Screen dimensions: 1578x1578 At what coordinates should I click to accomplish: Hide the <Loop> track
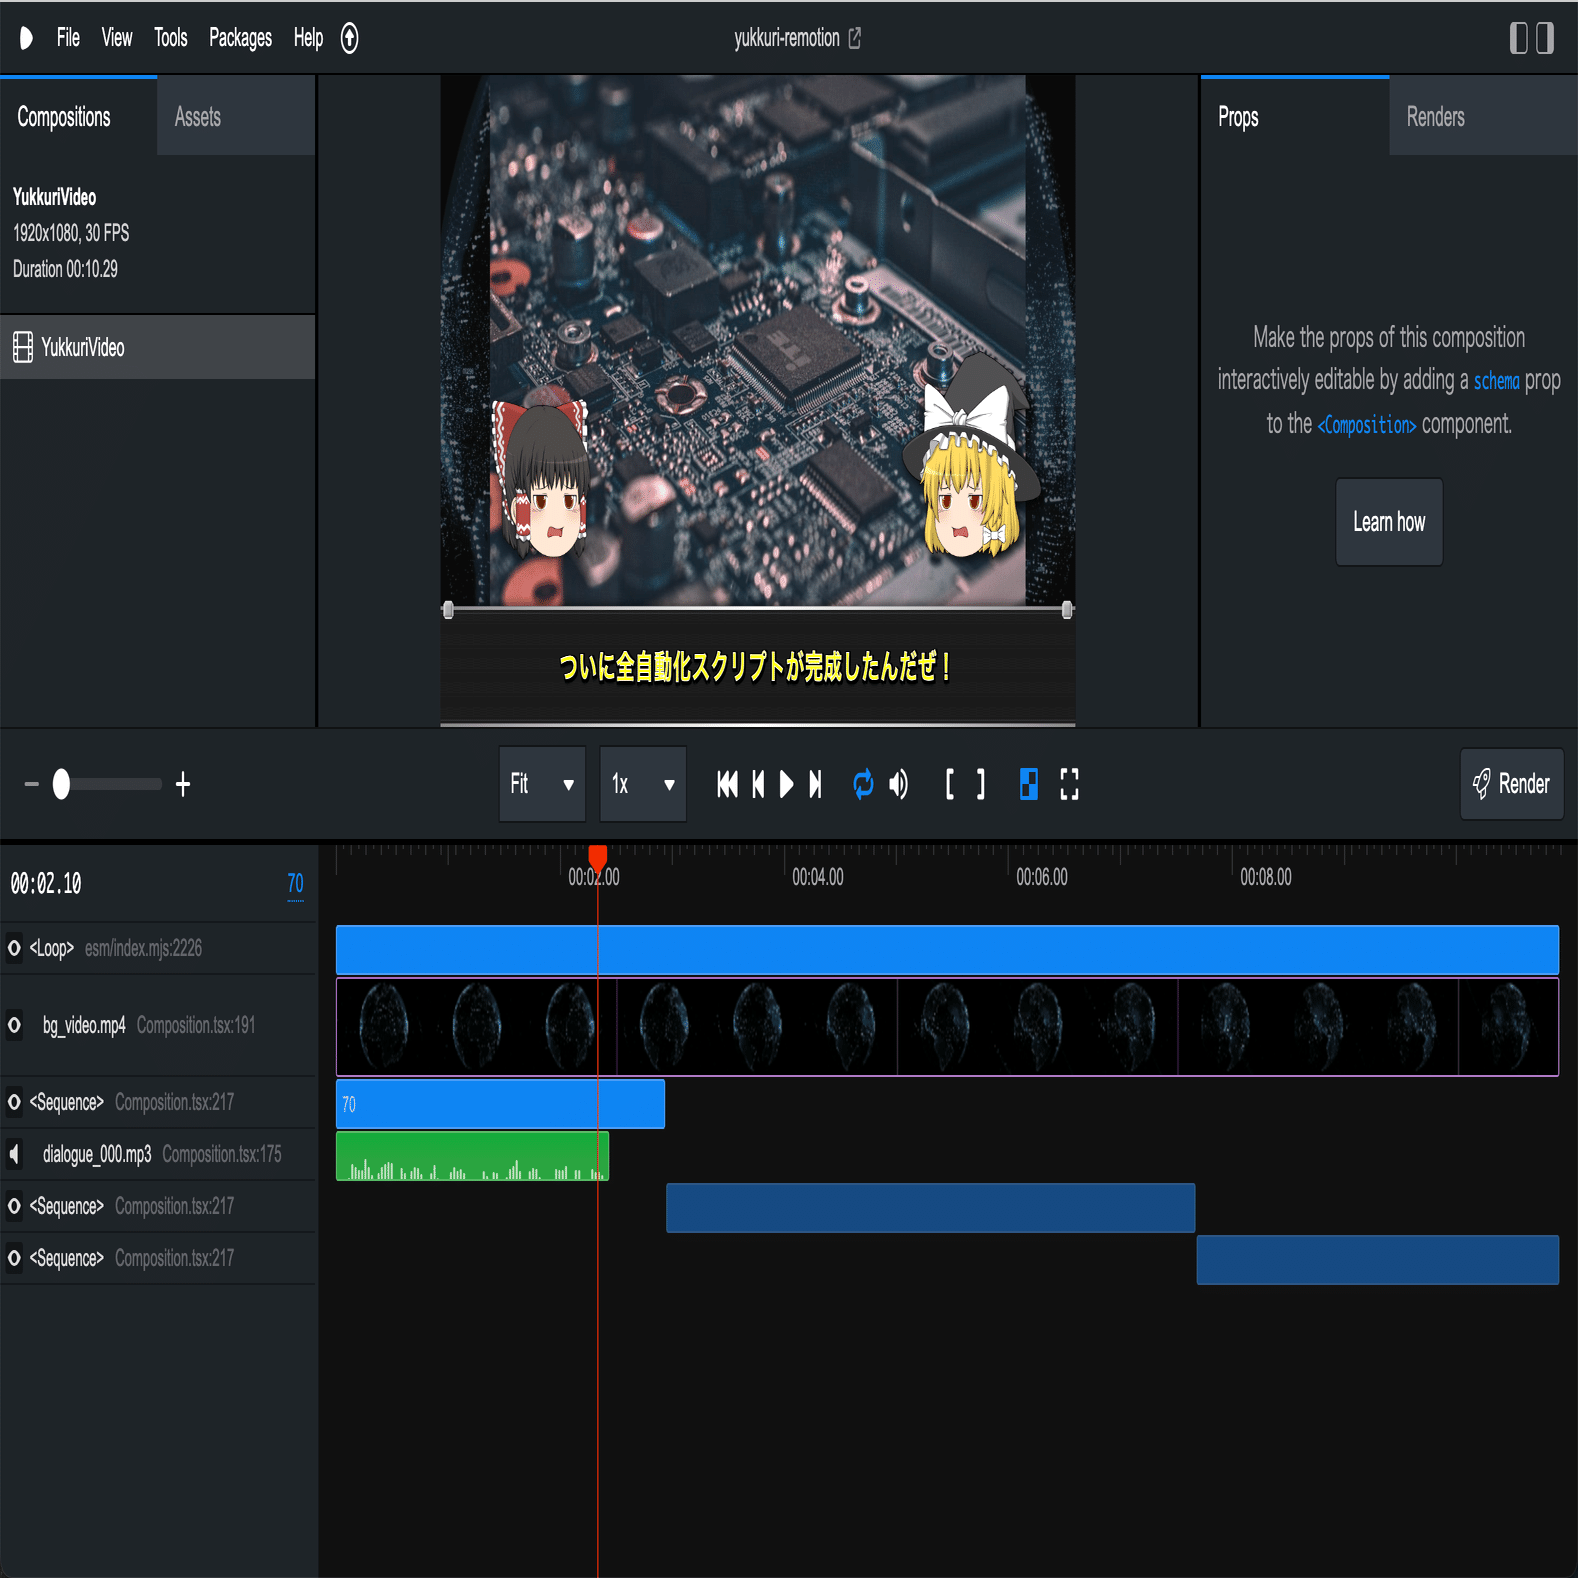click(14, 948)
